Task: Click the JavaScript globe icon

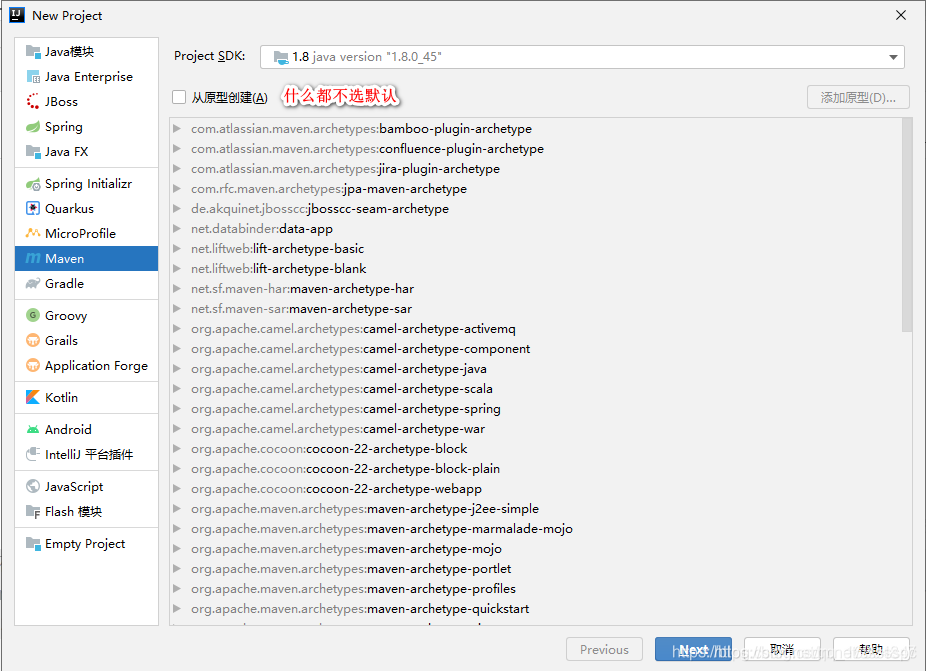Action: click(33, 486)
